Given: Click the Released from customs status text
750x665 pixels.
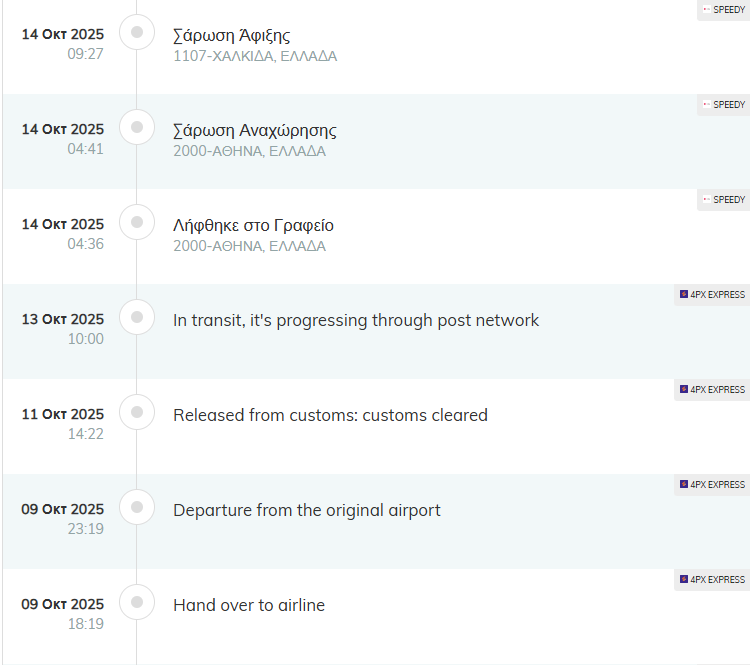Looking at the screenshot, I should point(330,415).
